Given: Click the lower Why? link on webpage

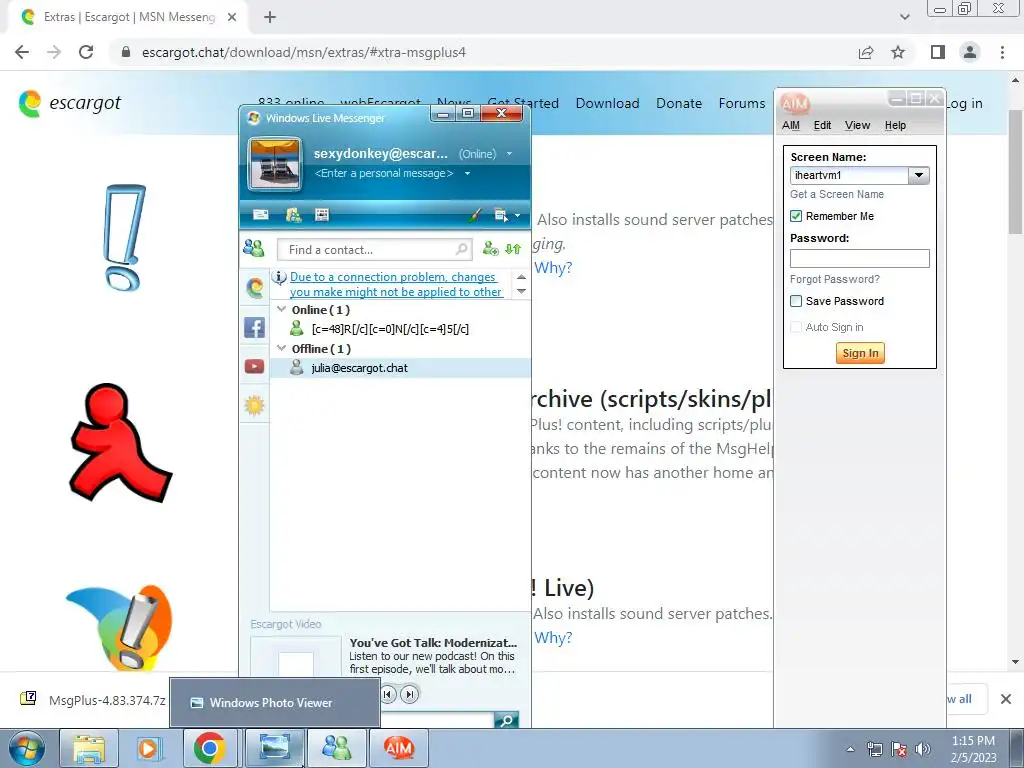Looking at the screenshot, I should (x=553, y=637).
